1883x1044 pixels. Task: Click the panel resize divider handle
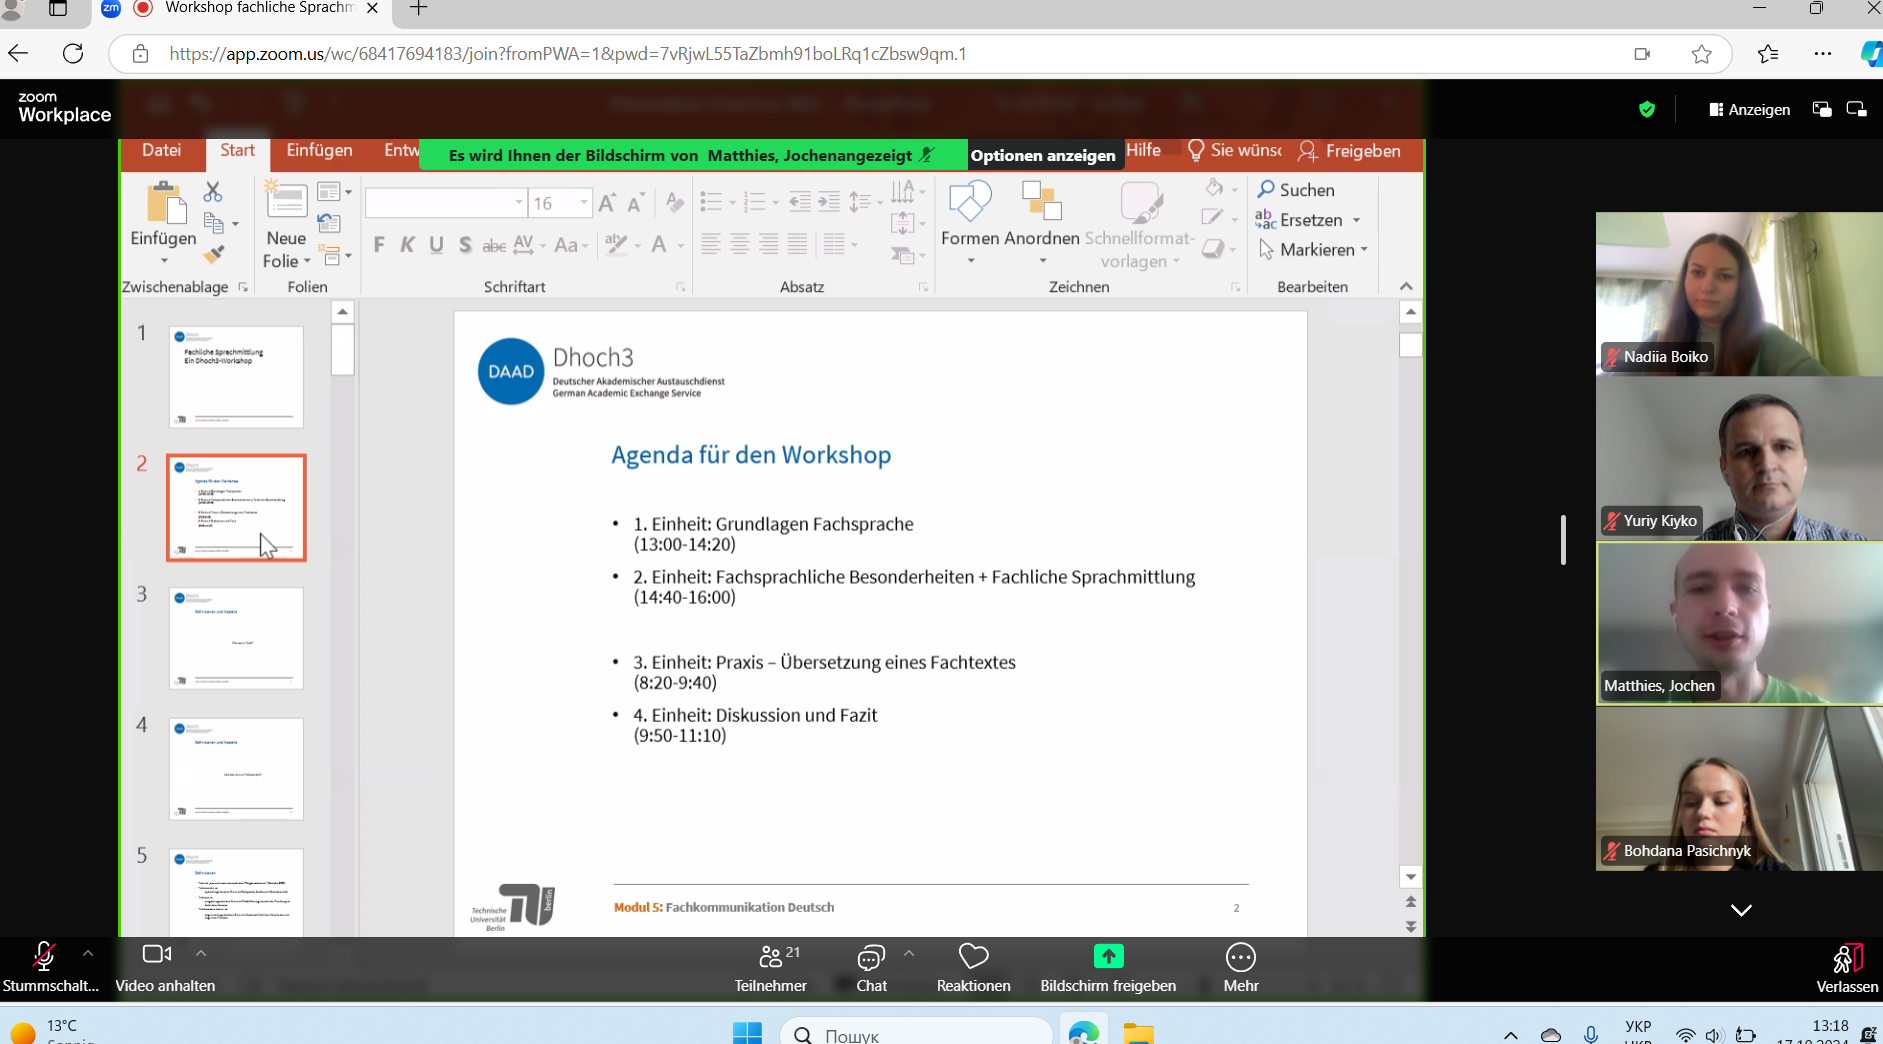tap(1563, 540)
